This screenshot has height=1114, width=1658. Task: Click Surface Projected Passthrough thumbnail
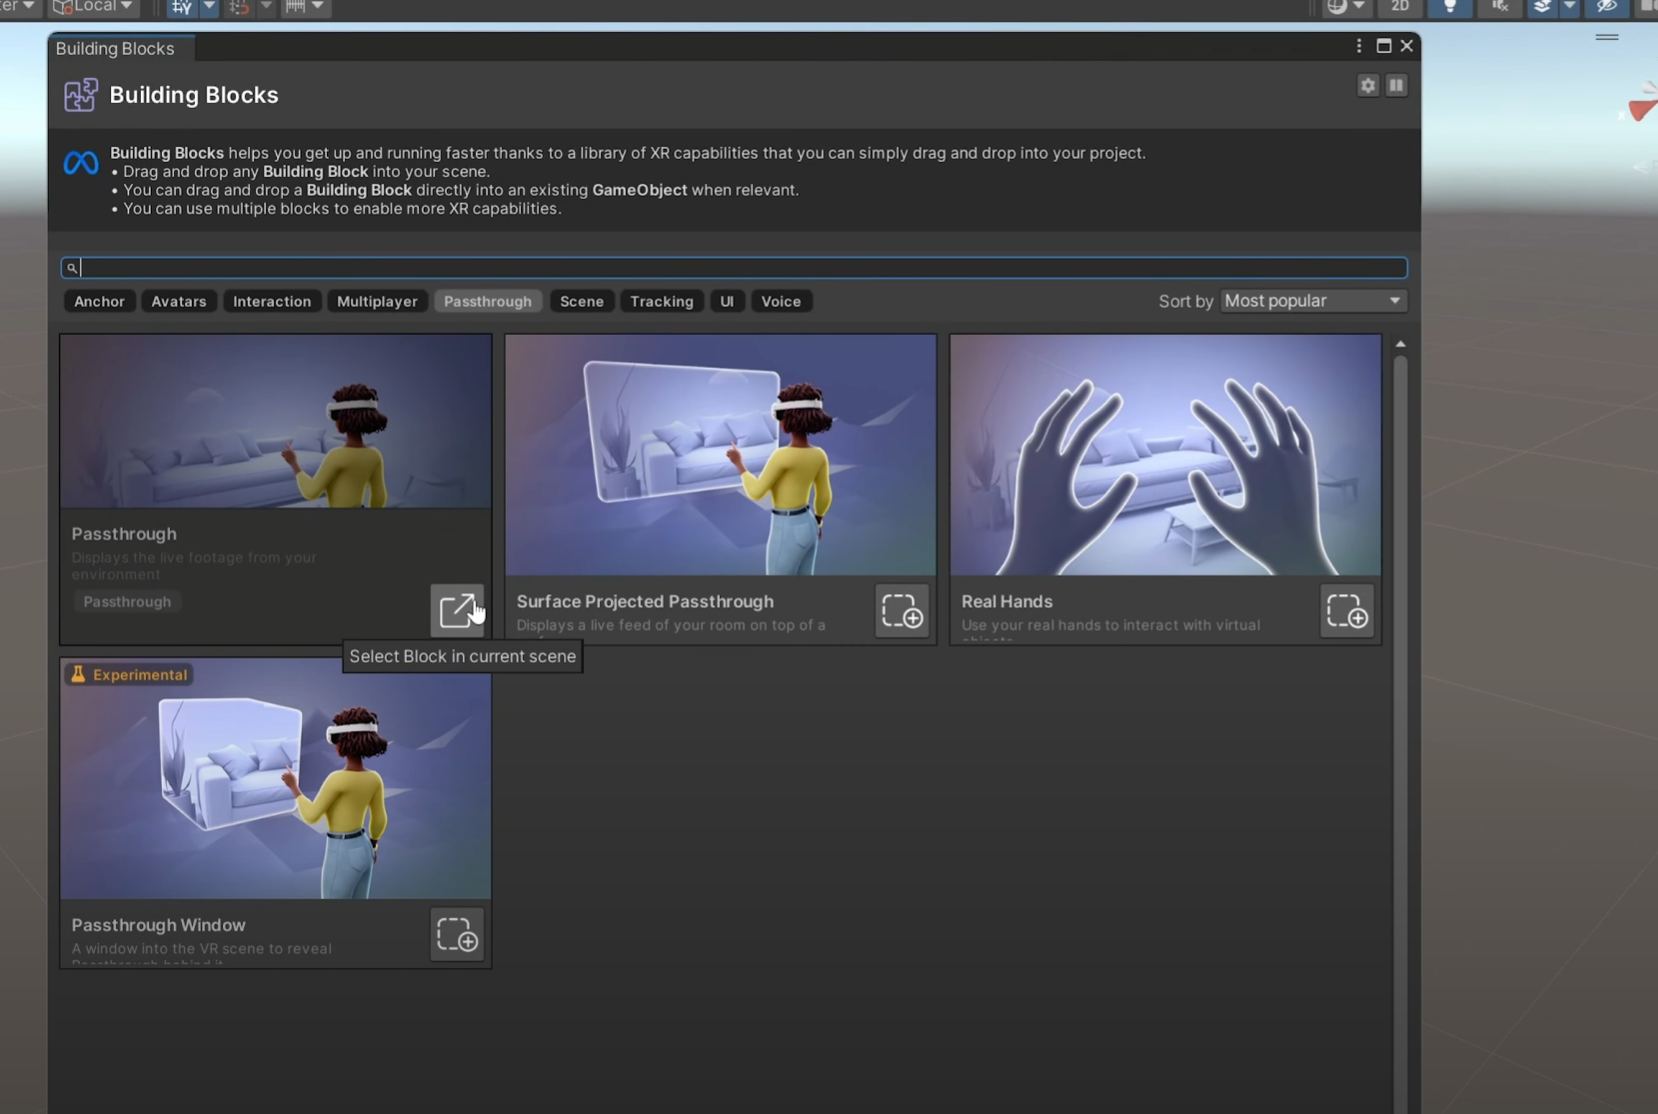click(x=721, y=455)
